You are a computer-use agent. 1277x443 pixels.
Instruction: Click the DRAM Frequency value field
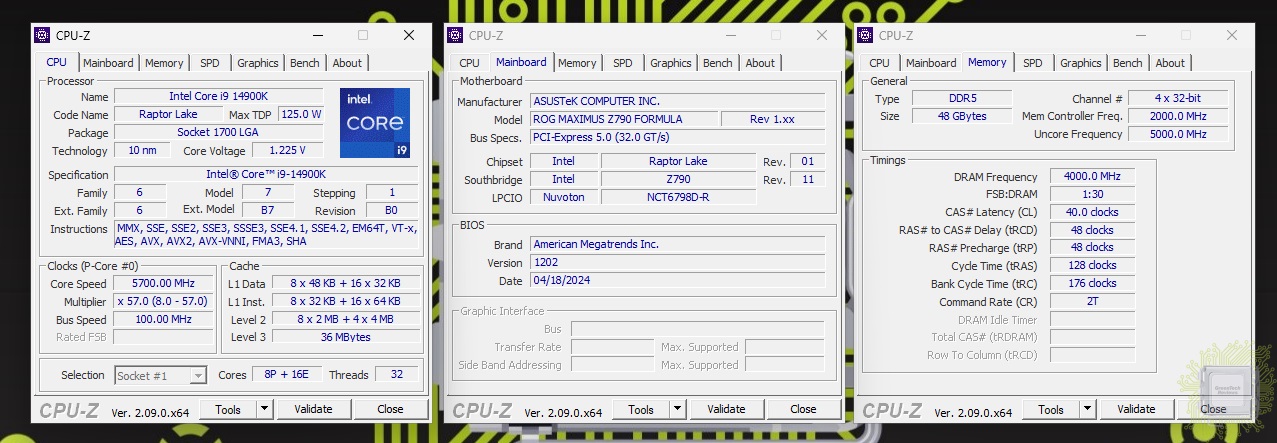[x=1092, y=176]
